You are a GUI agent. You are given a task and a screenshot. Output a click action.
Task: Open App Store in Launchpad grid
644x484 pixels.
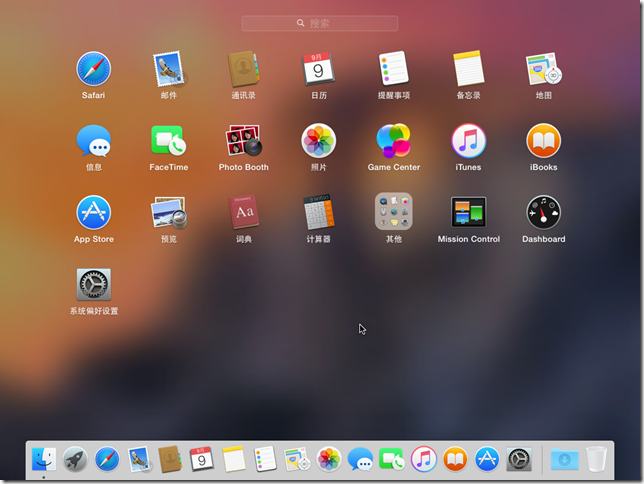click(94, 212)
